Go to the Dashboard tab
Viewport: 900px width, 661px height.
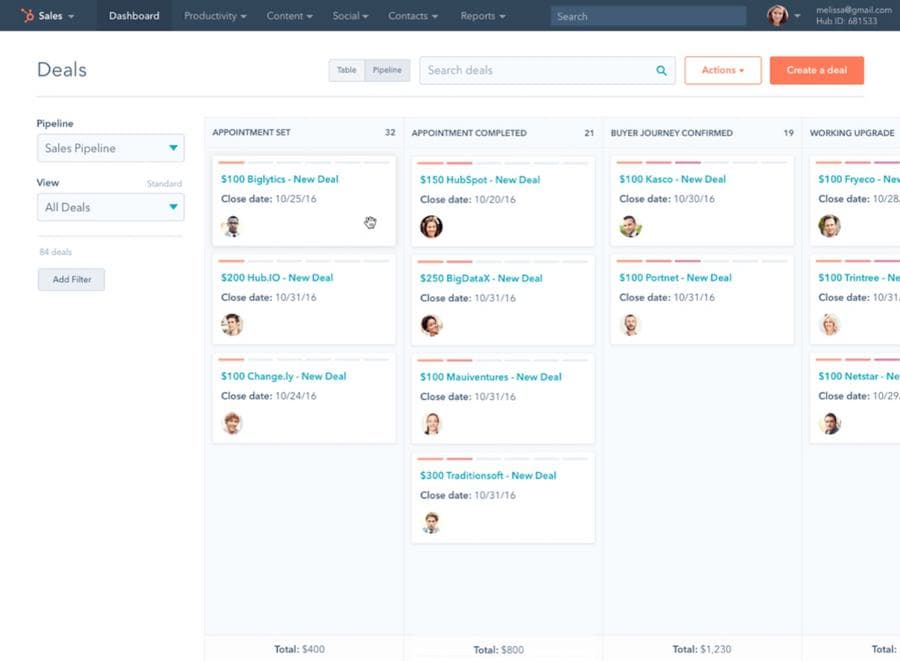[134, 15]
